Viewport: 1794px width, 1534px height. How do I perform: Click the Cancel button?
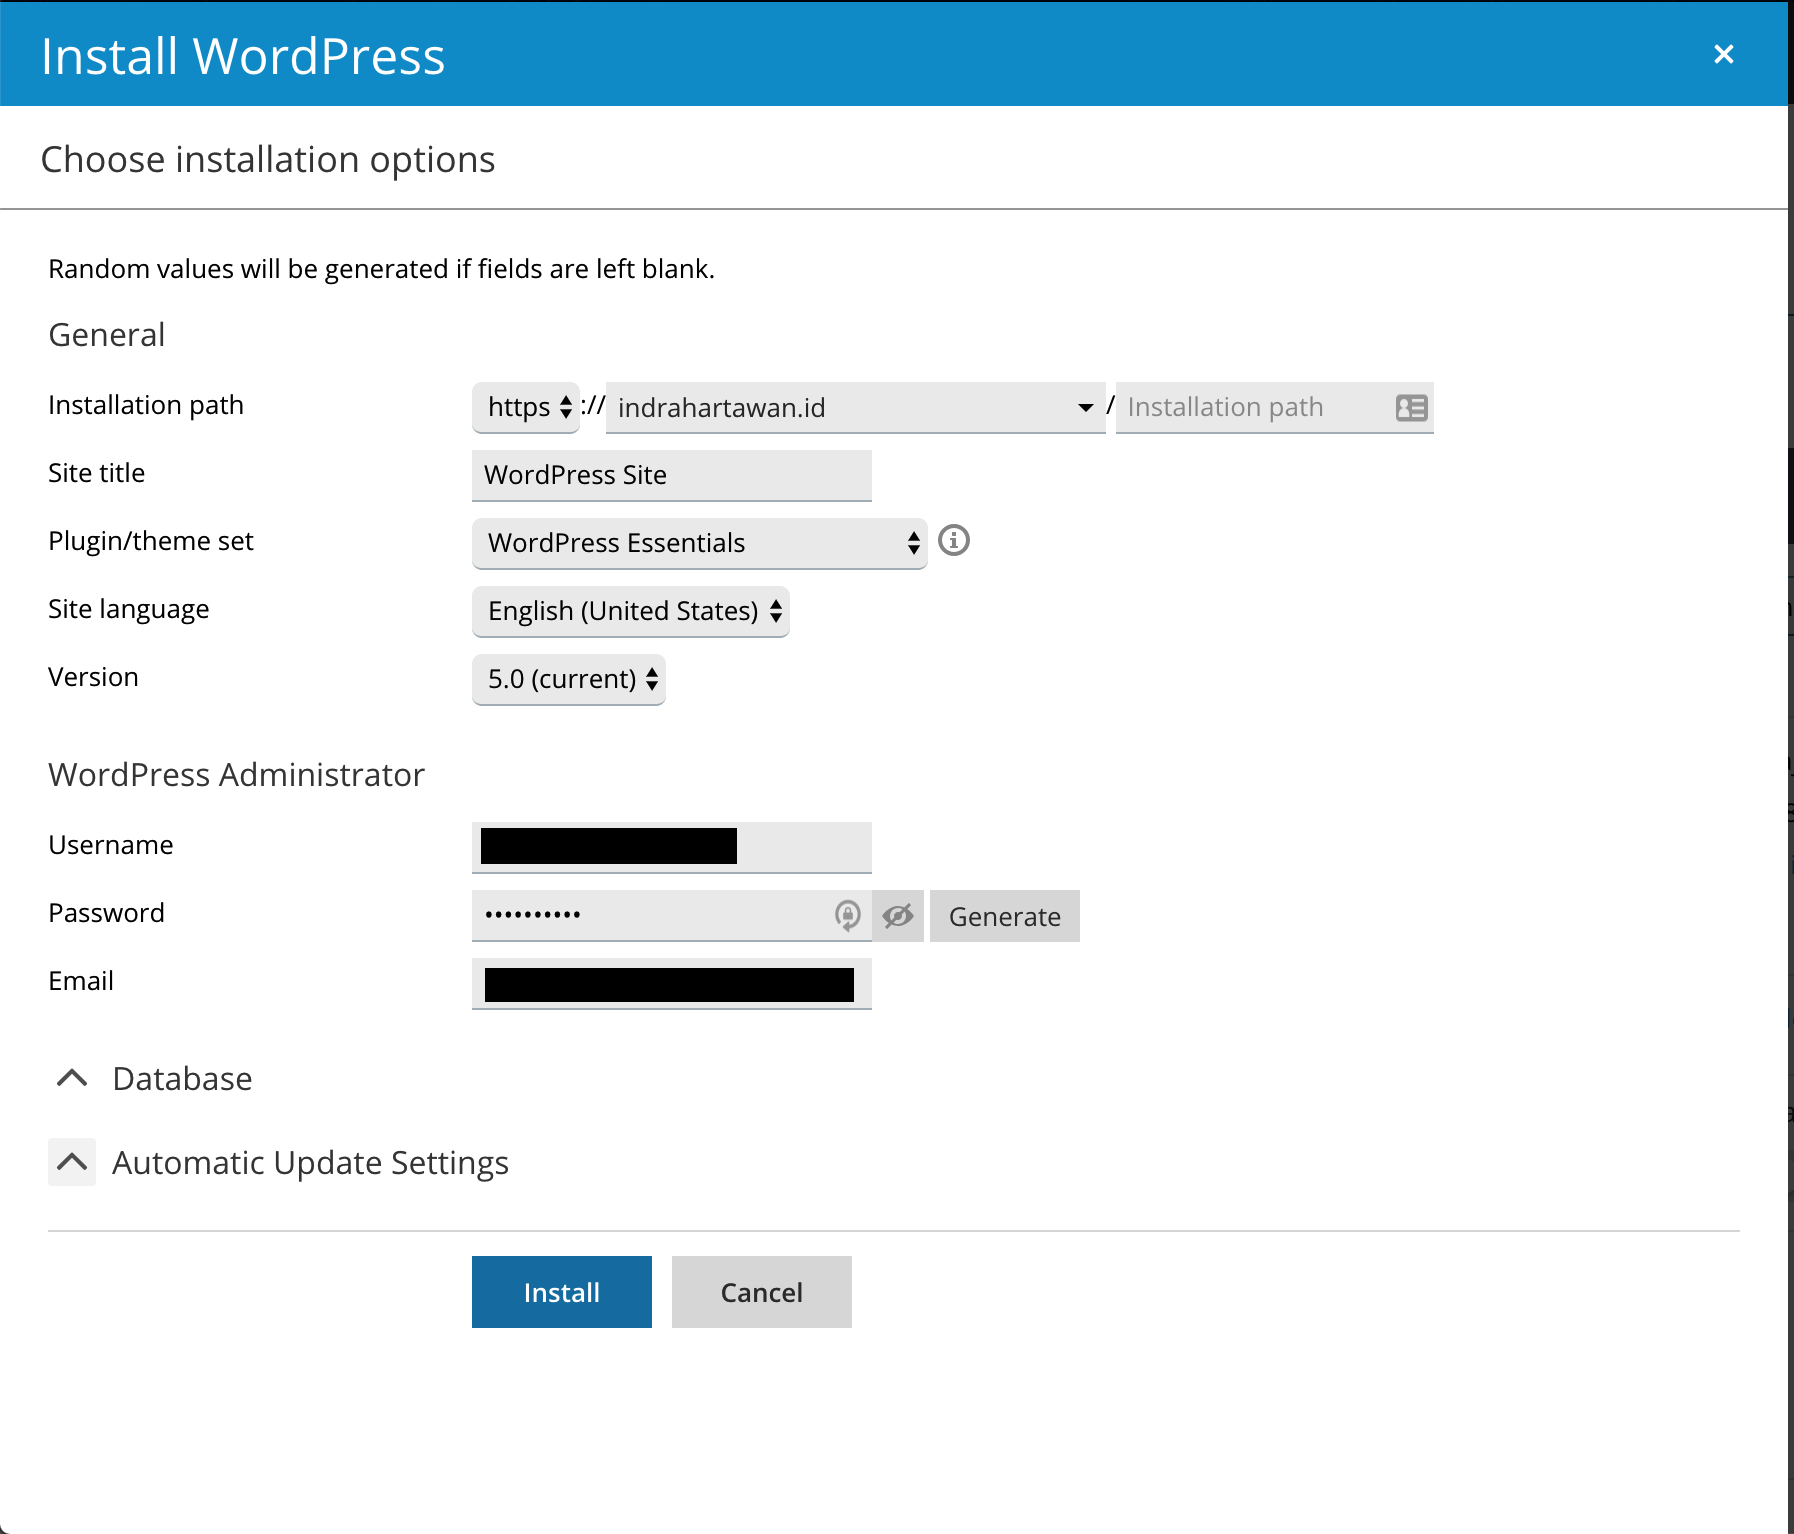click(762, 1292)
